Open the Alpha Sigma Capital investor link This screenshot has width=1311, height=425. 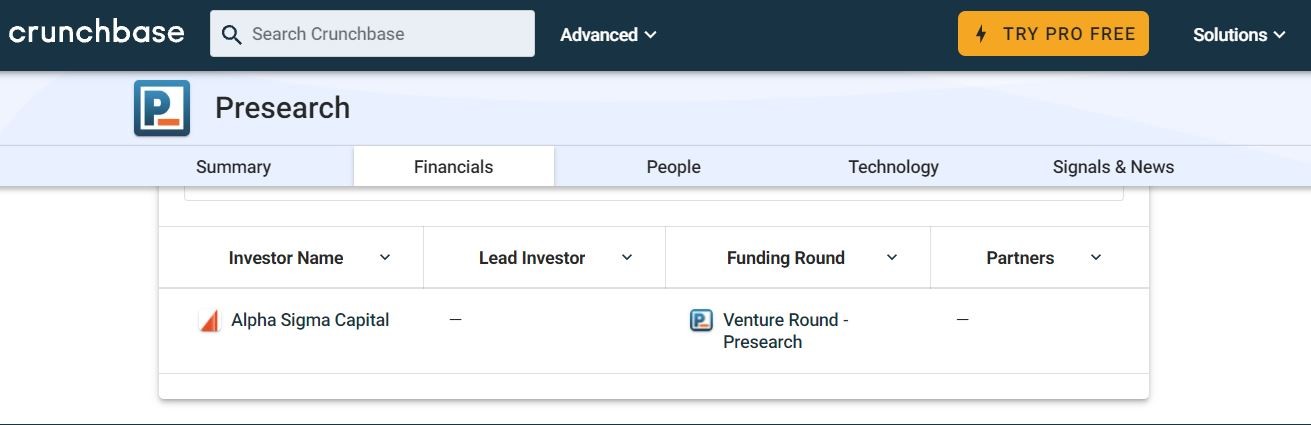coord(310,320)
